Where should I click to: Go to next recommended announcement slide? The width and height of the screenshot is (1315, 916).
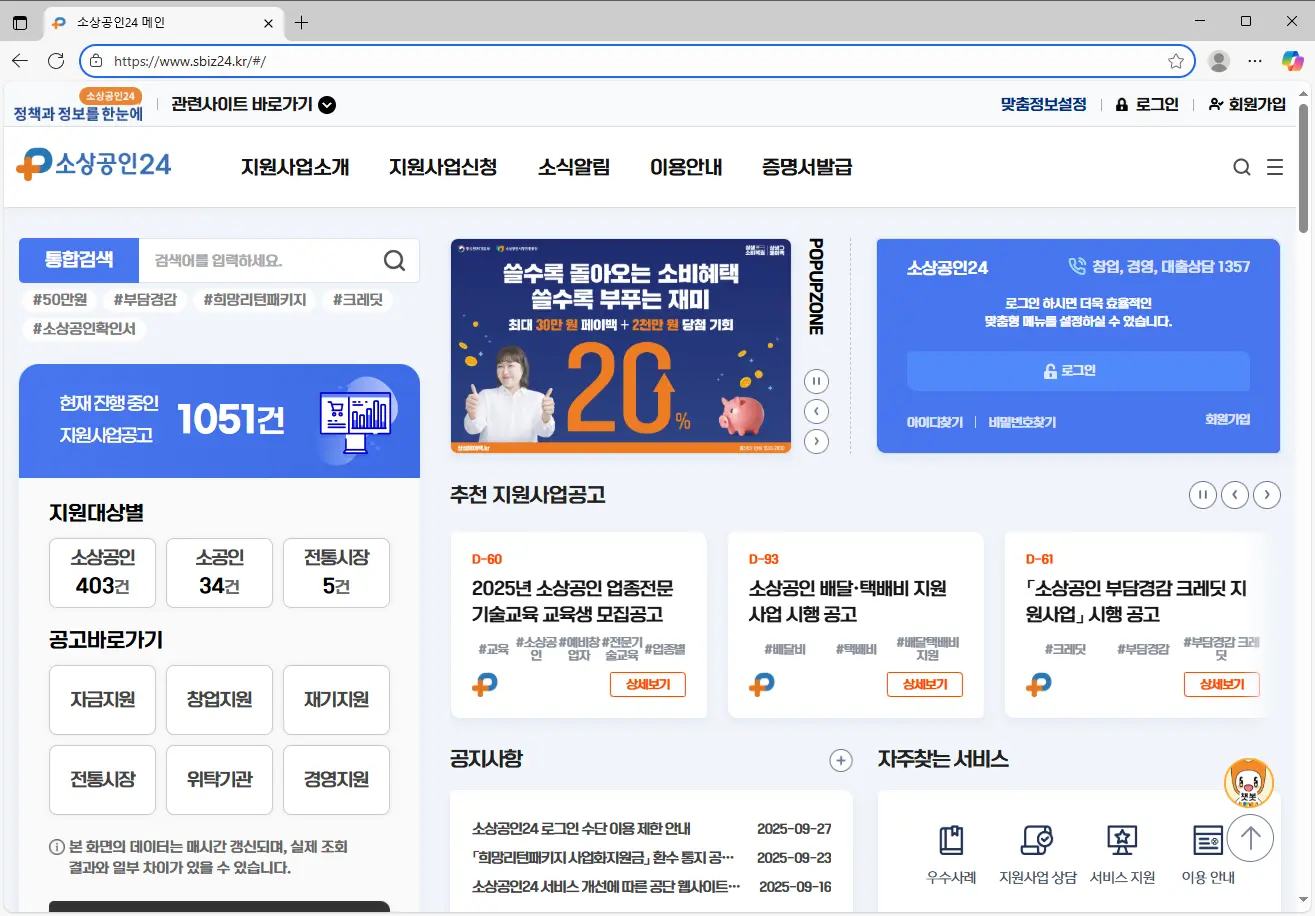[1267, 494]
